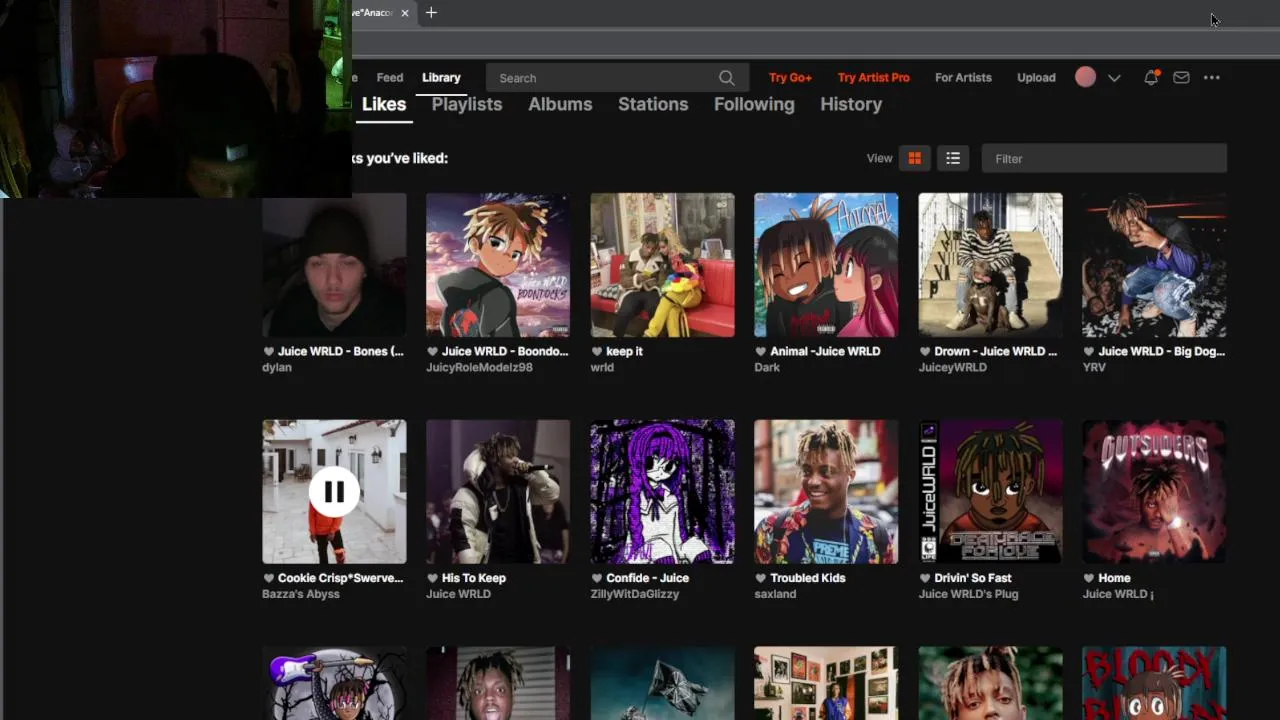Open artist dylan profile
Viewport: 1280px width, 720px height.
coord(277,367)
